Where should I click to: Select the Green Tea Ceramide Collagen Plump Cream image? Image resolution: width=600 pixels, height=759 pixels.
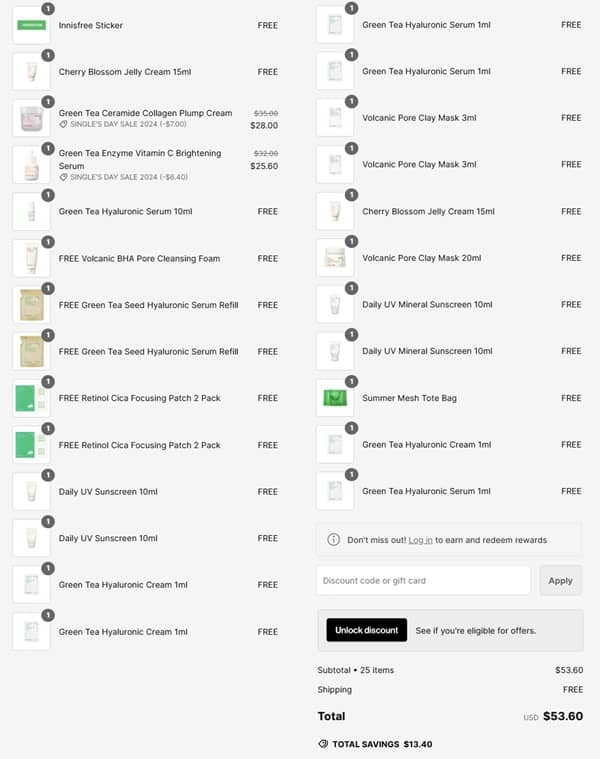tap(31, 119)
